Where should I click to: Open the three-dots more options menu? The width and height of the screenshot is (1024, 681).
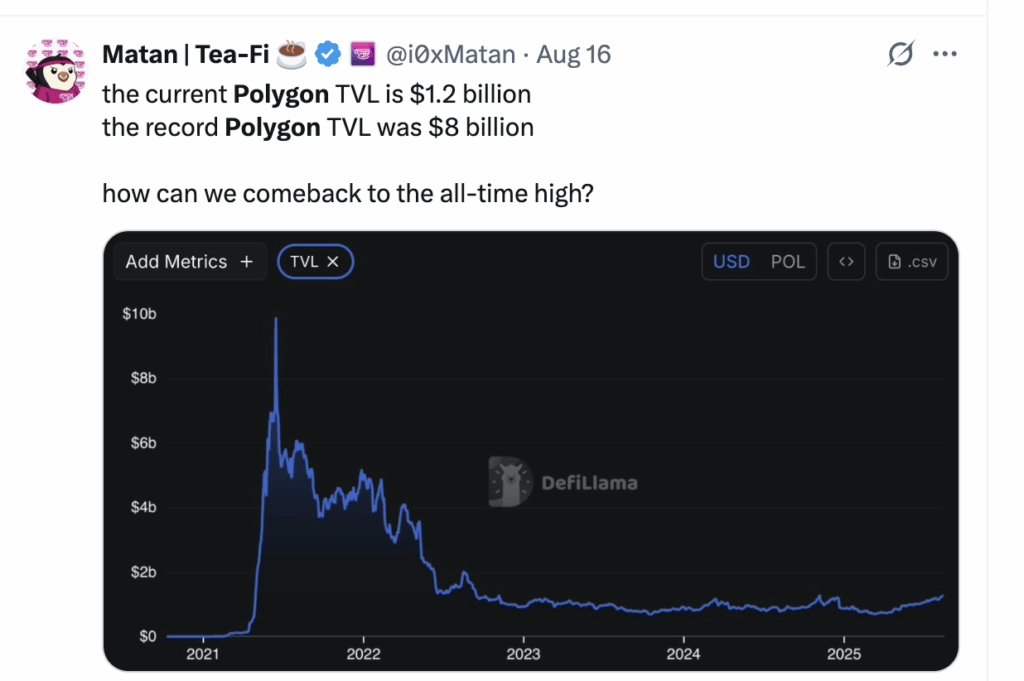pyautogui.click(x=944, y=54)
